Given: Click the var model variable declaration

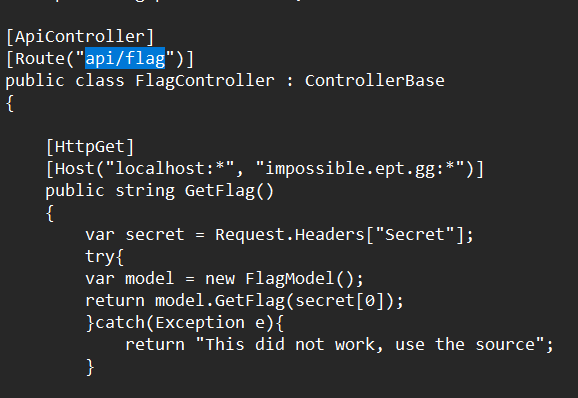Looking at the screenshot, I should coord(129,279).
